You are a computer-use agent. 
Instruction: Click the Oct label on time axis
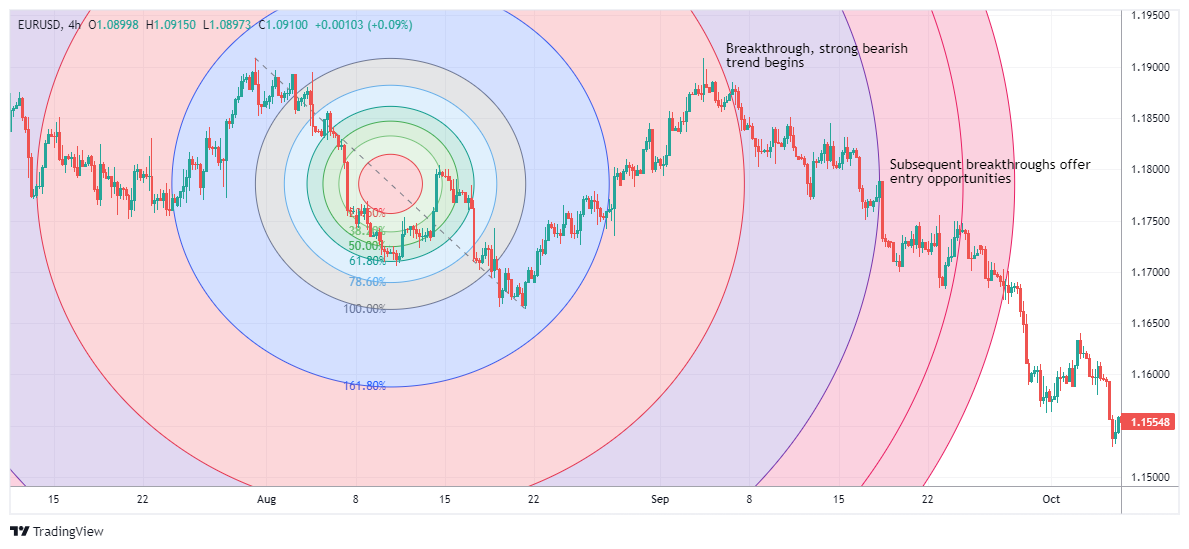point(1051,499)
